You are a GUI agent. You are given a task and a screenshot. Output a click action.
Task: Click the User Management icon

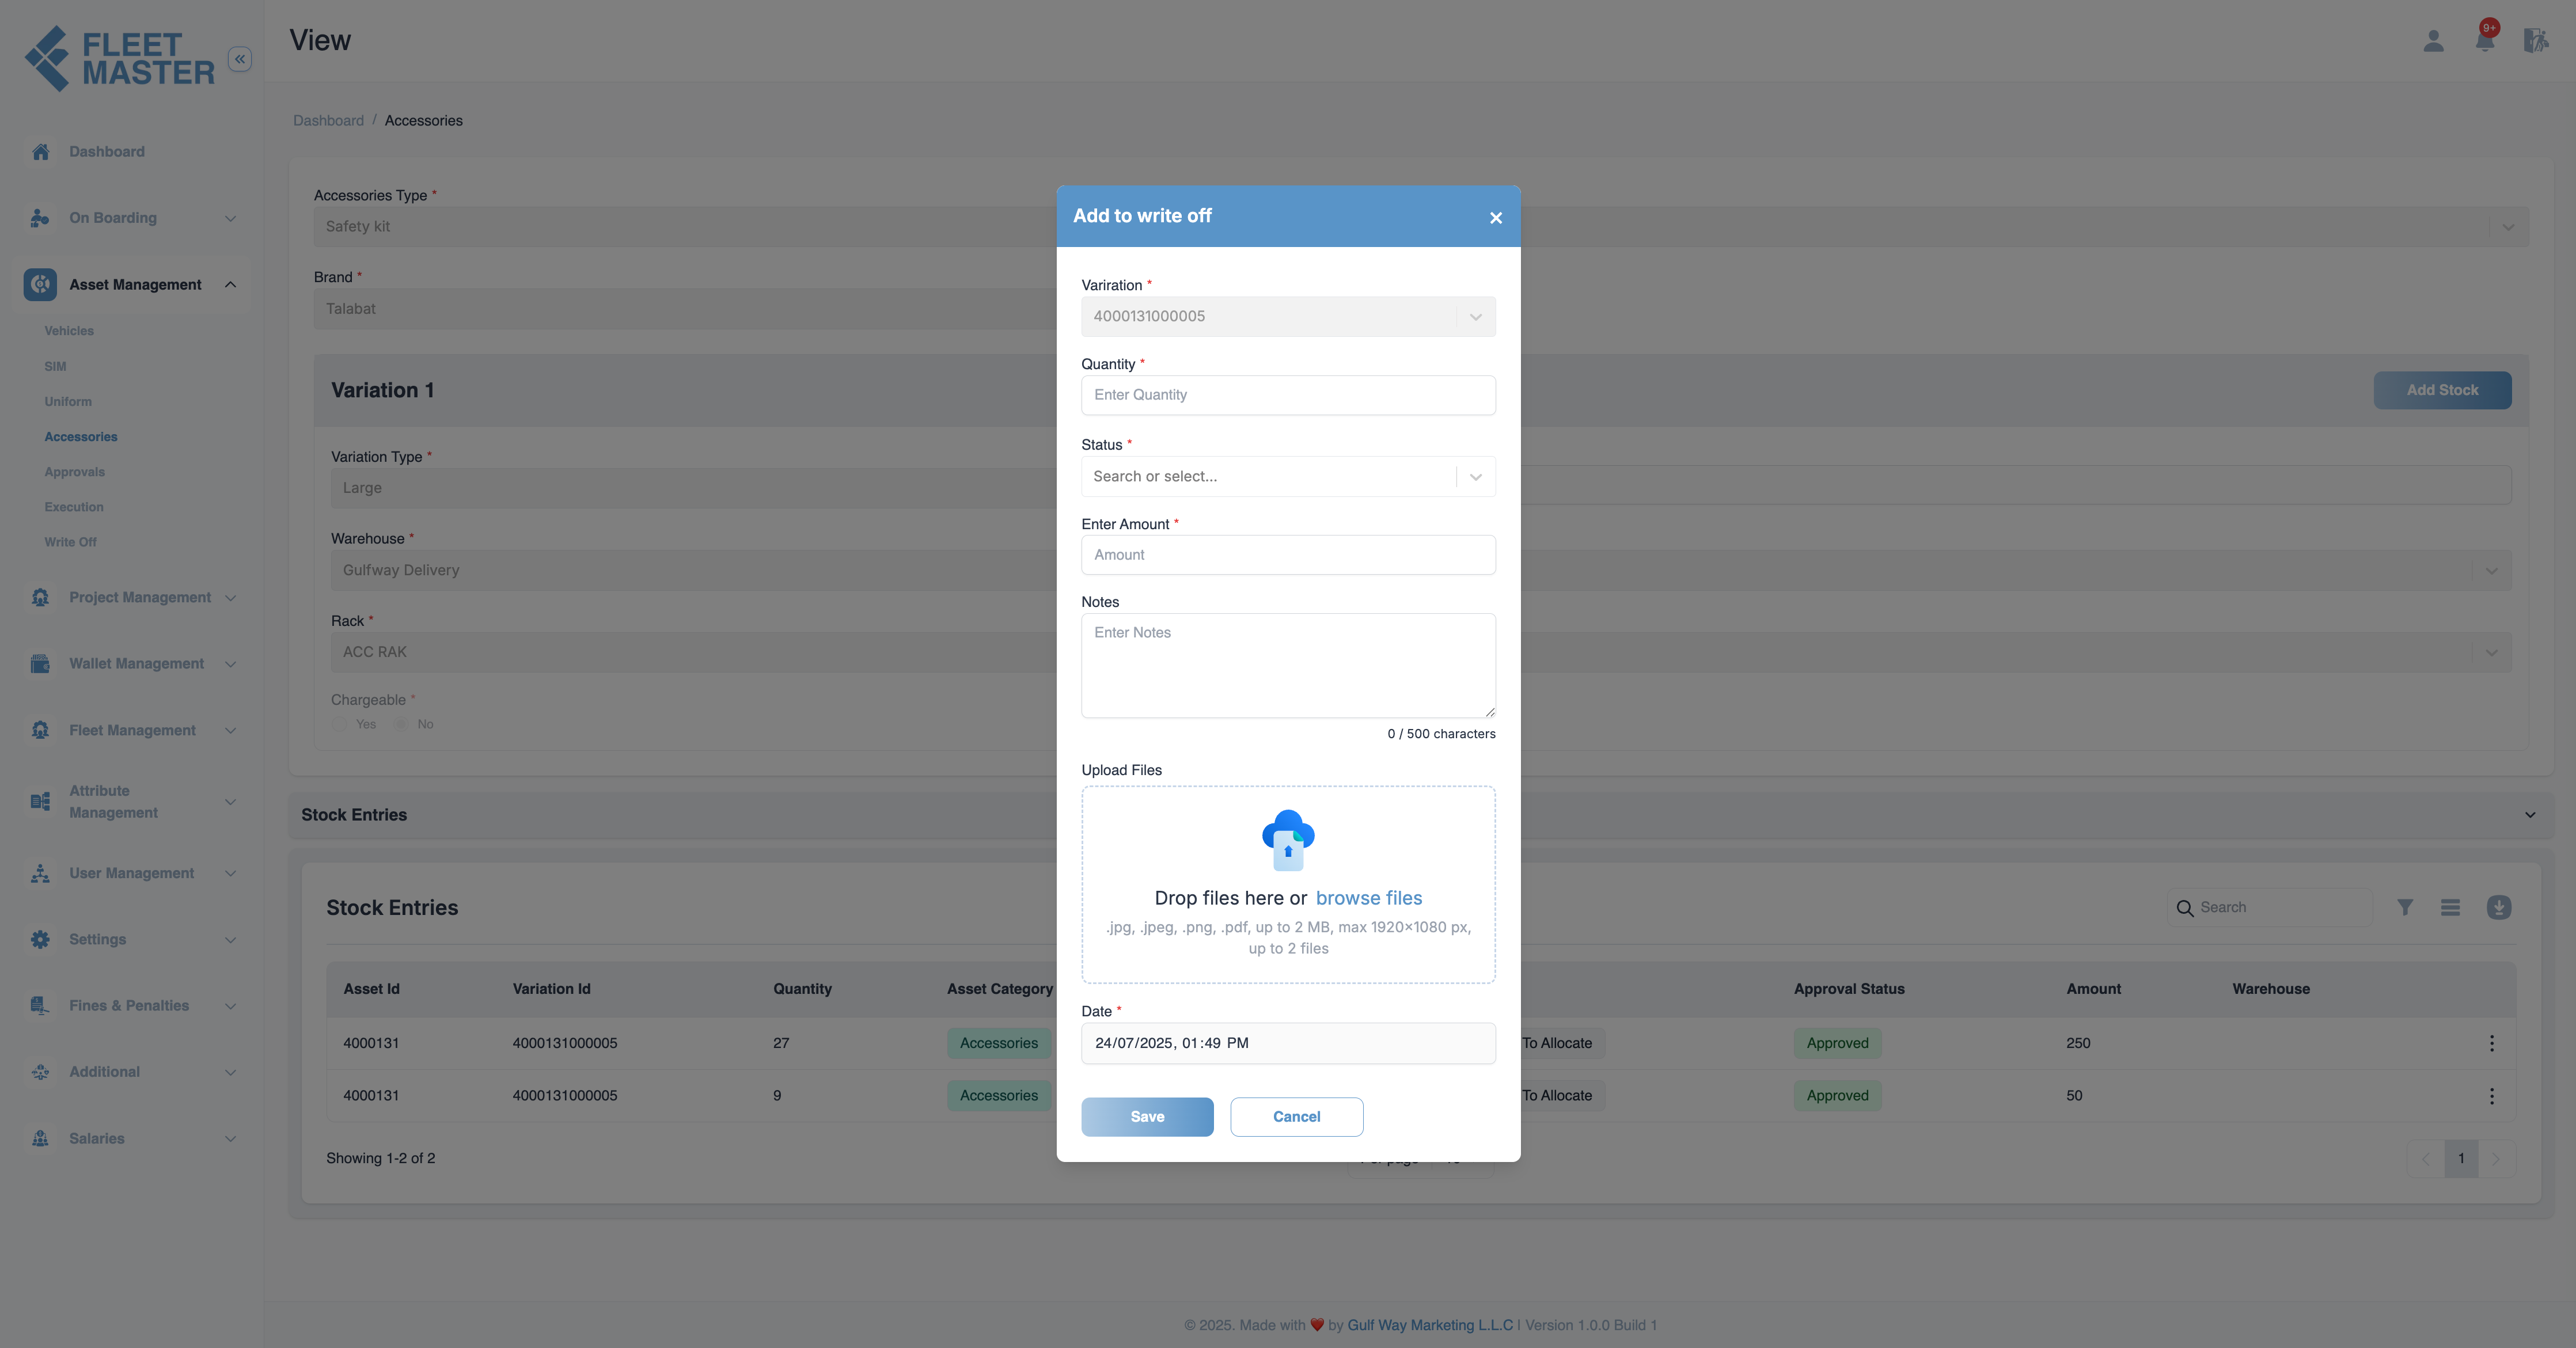pos(40,873)
